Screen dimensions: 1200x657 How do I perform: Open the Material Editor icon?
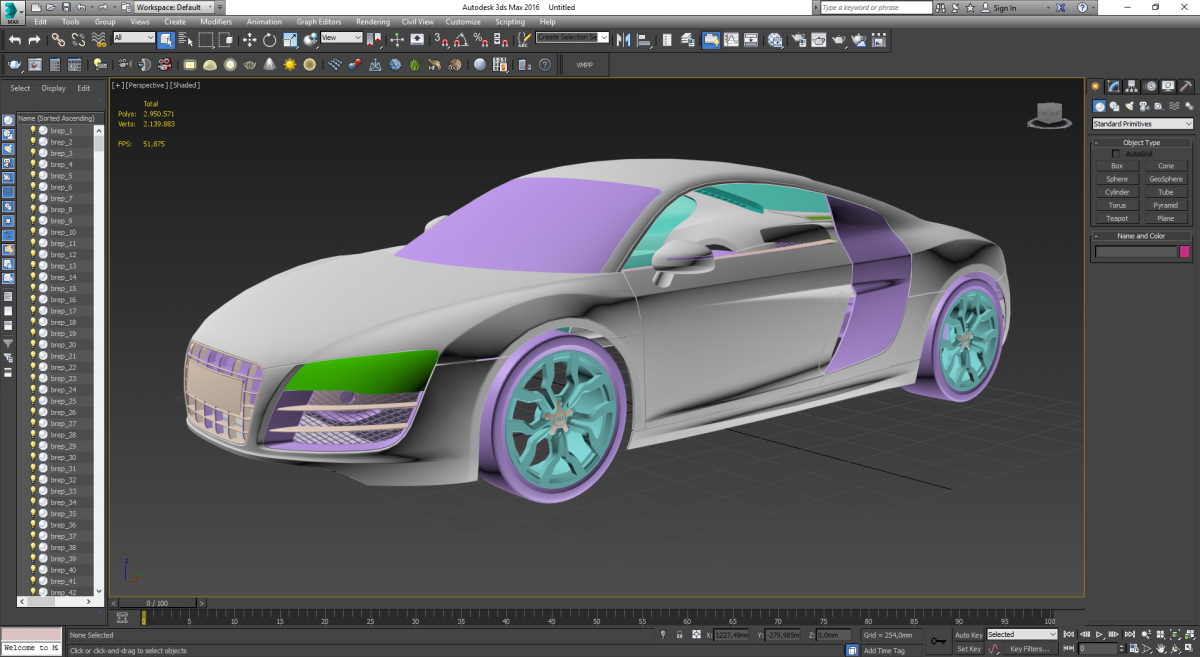775,40
